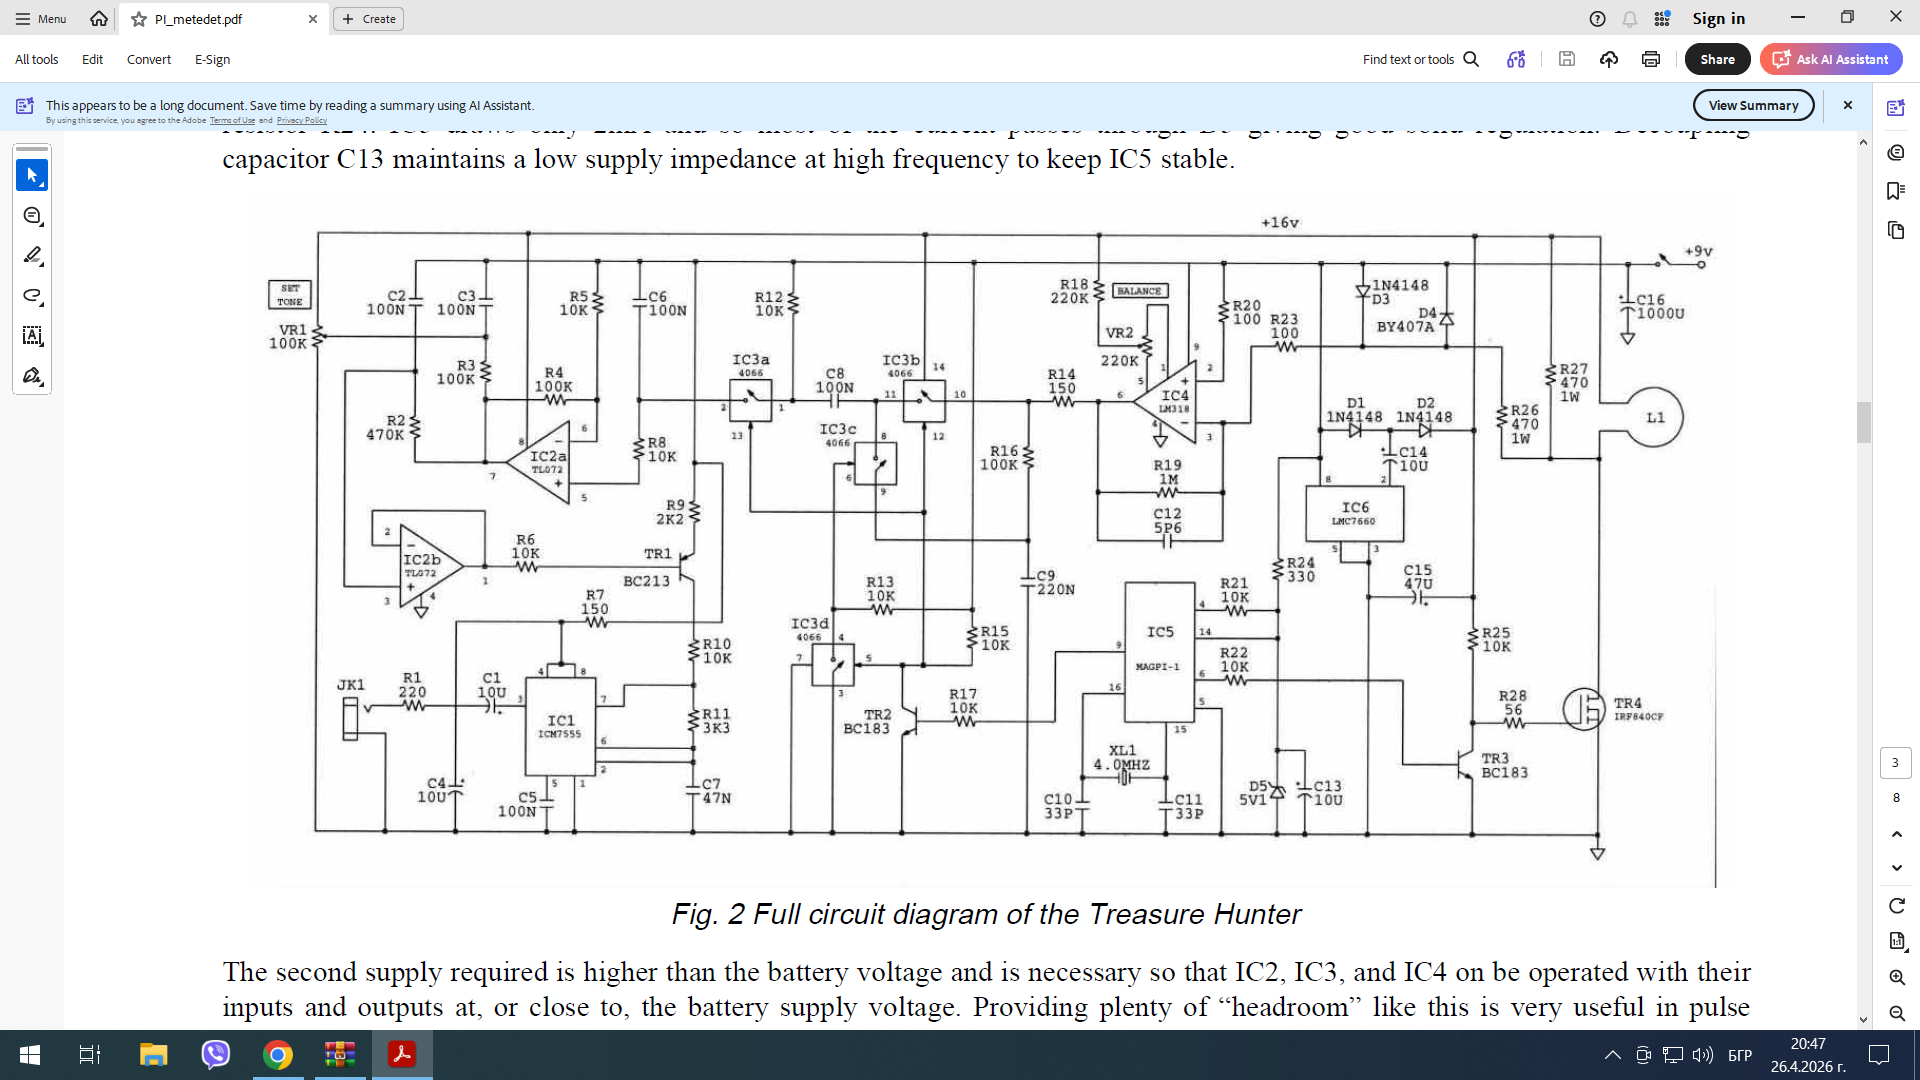Go to the previous page arrow
1920x1080 pixels.
[1896, 834]
